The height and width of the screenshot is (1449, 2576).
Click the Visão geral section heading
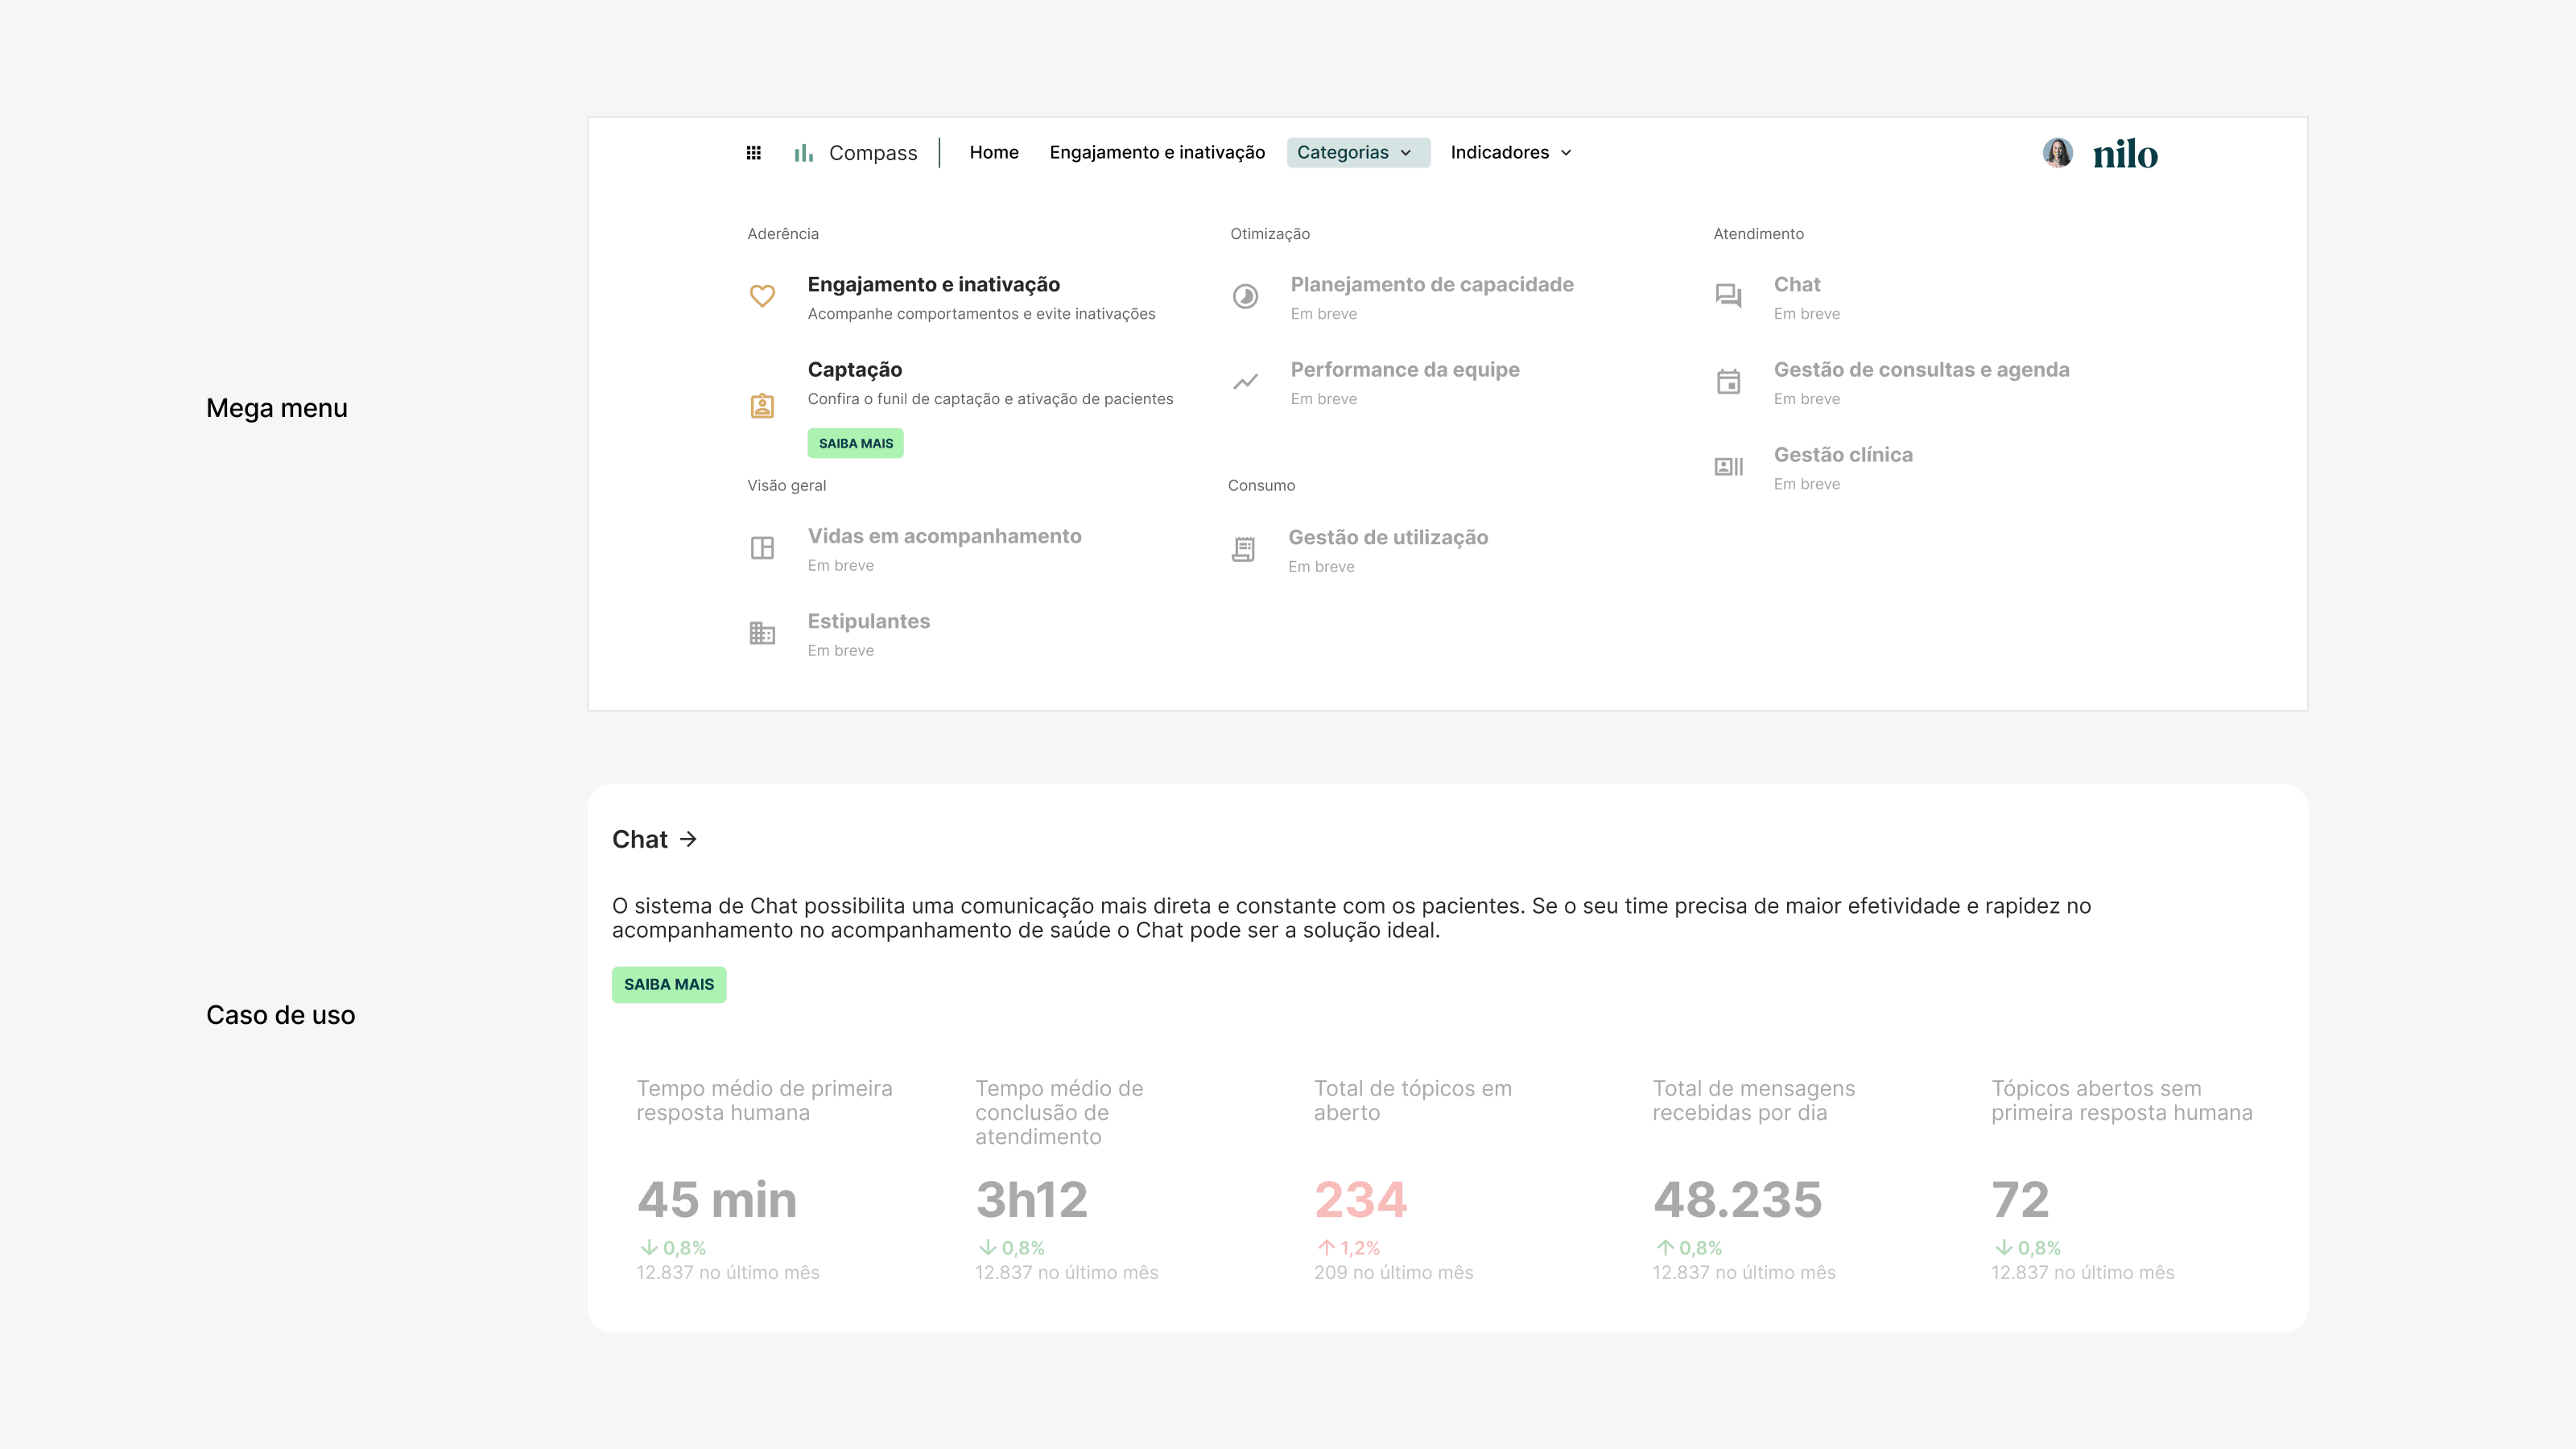click(786, 486)
